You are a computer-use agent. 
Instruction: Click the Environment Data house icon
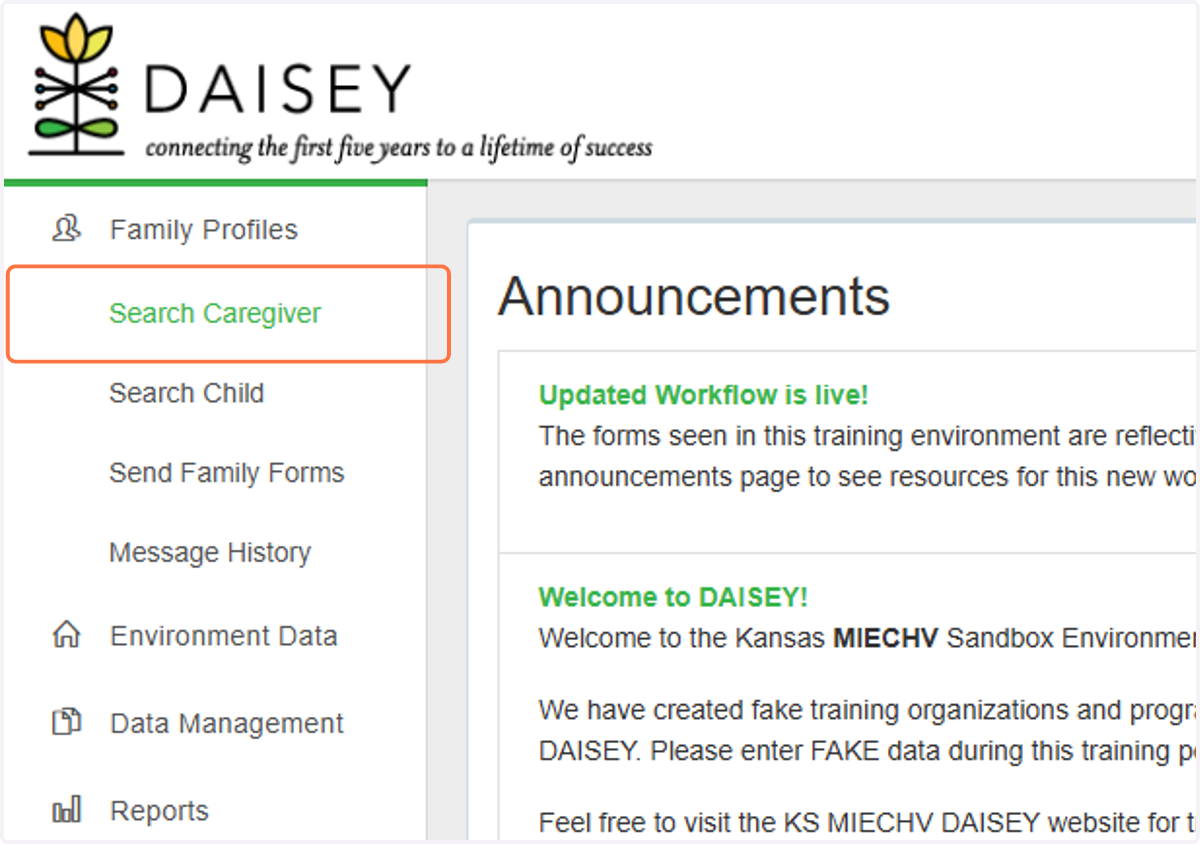click(66, 635)
